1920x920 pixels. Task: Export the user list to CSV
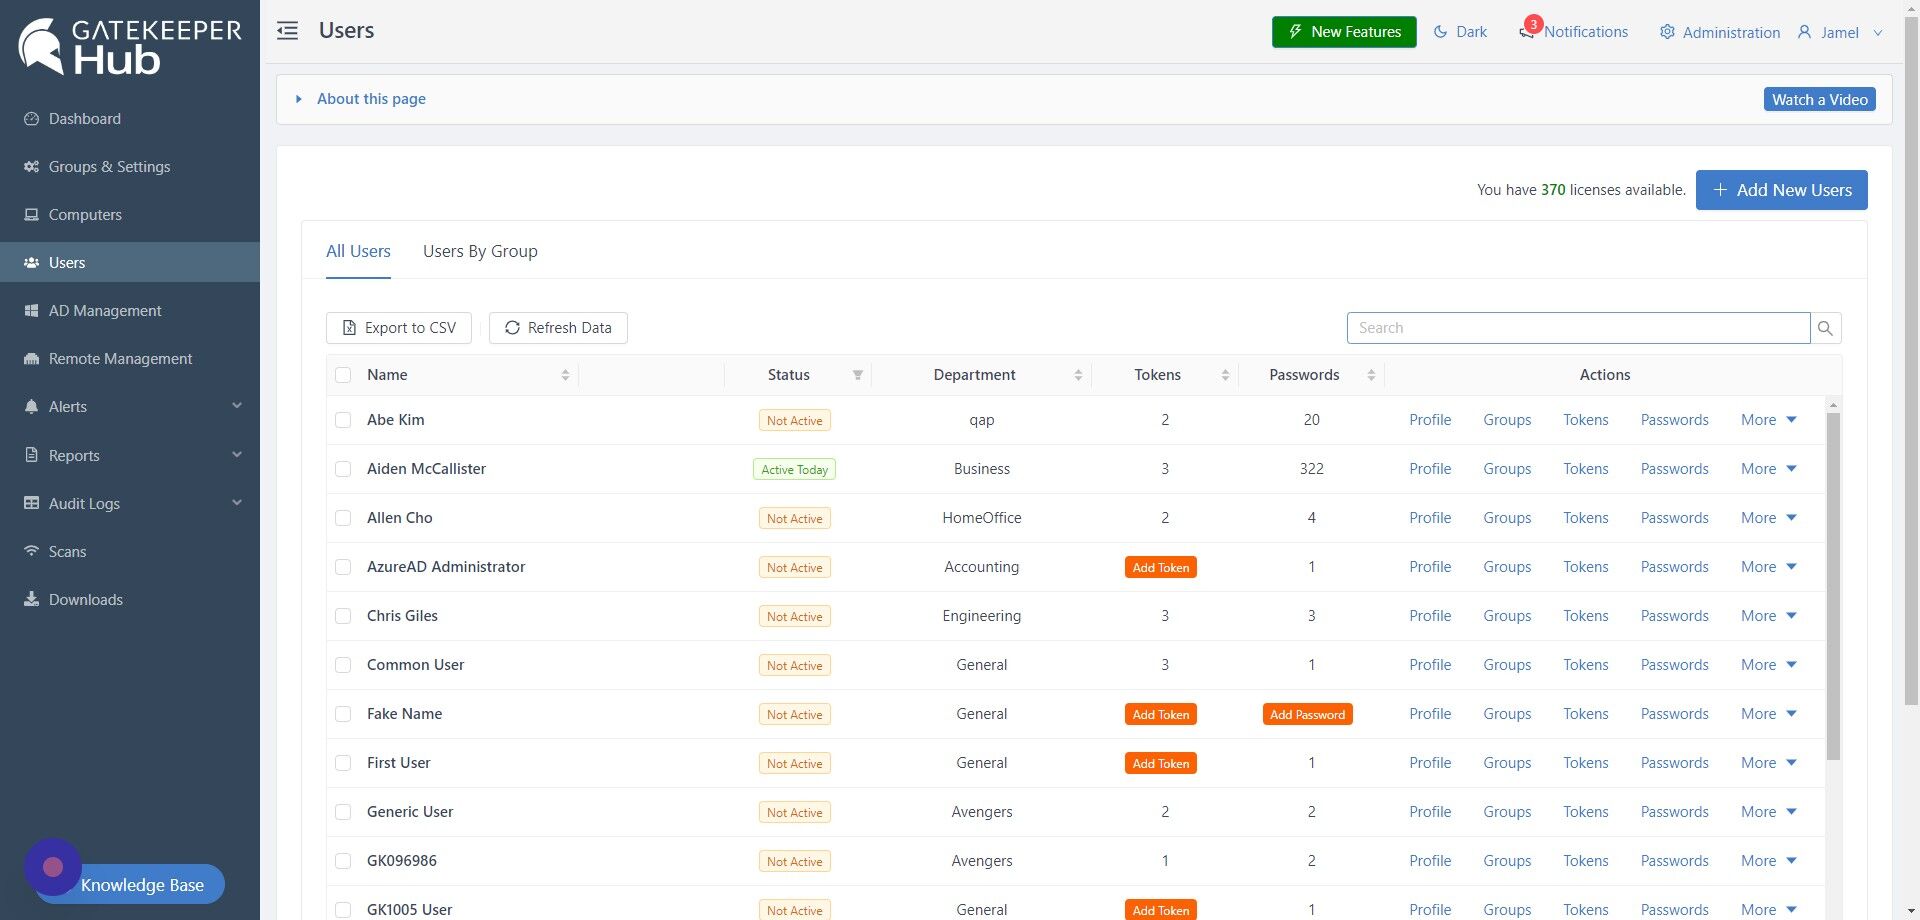[x=399, y=328]
